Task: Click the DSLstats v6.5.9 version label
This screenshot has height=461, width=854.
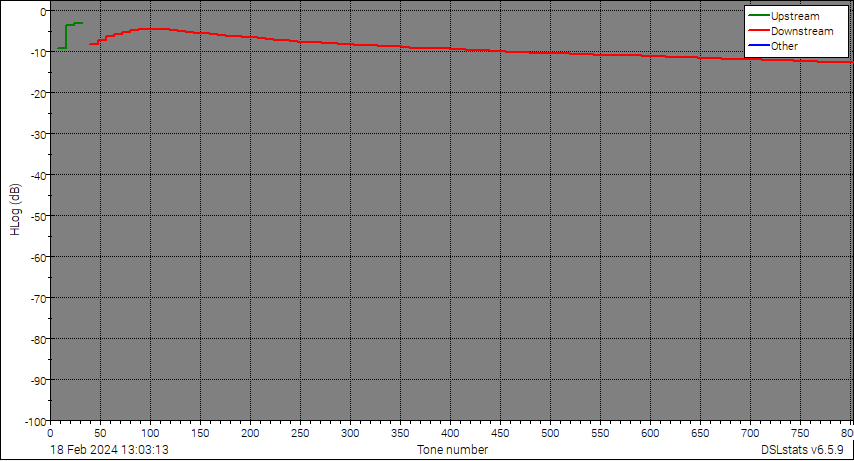Action: (x=802, y=450)
